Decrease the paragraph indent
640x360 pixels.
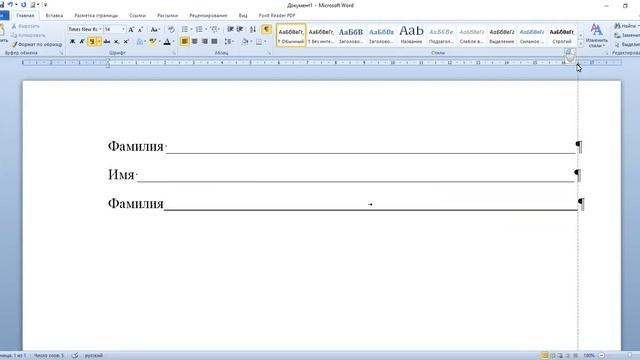[230, 29]
